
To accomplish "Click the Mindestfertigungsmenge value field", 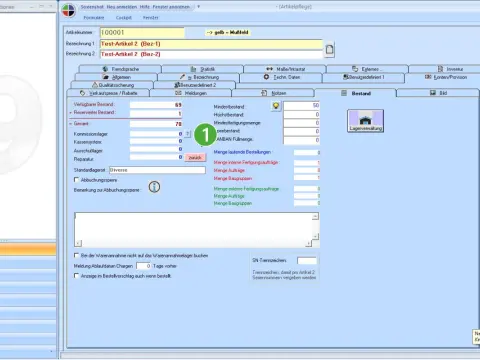I will (x=301, y=123).
